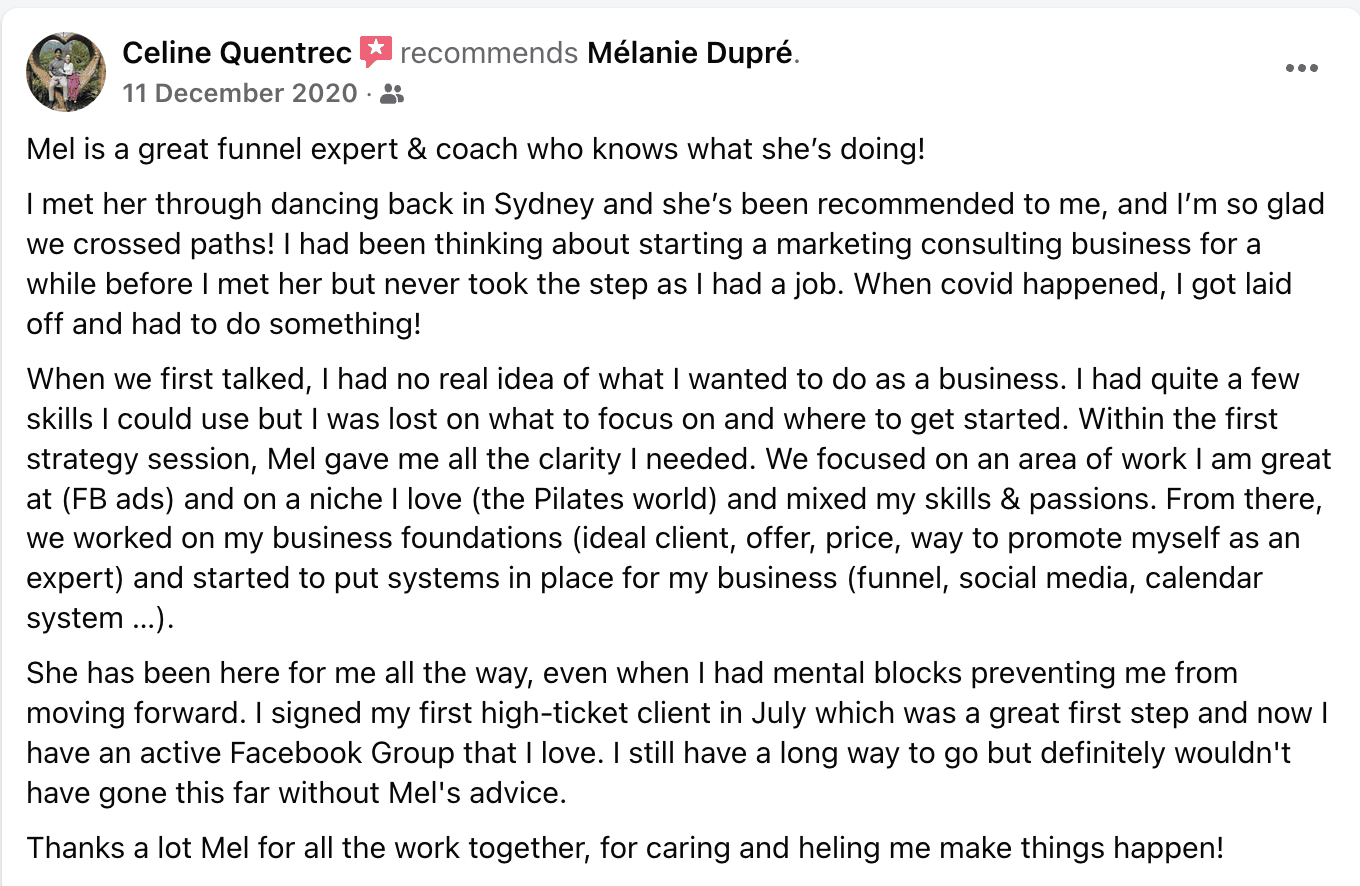Viewport: 1360px width, 886px height.
Task: Visit the Mélanie Dupré page link
Action: tap(691, 52)
